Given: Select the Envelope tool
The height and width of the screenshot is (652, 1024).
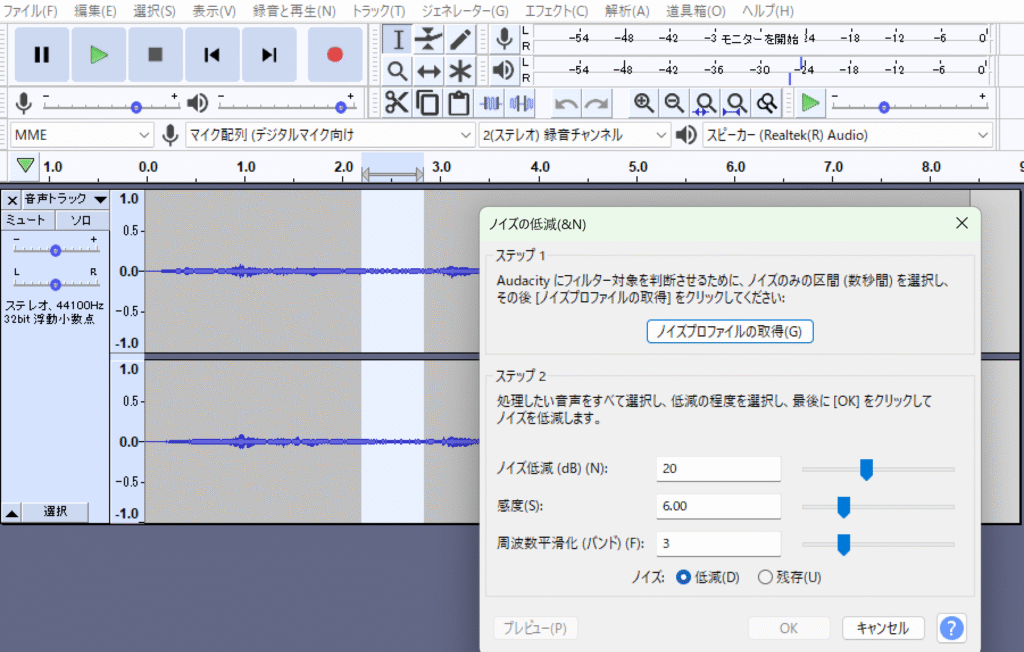Looking at the screenshot, I should point(429,40).
